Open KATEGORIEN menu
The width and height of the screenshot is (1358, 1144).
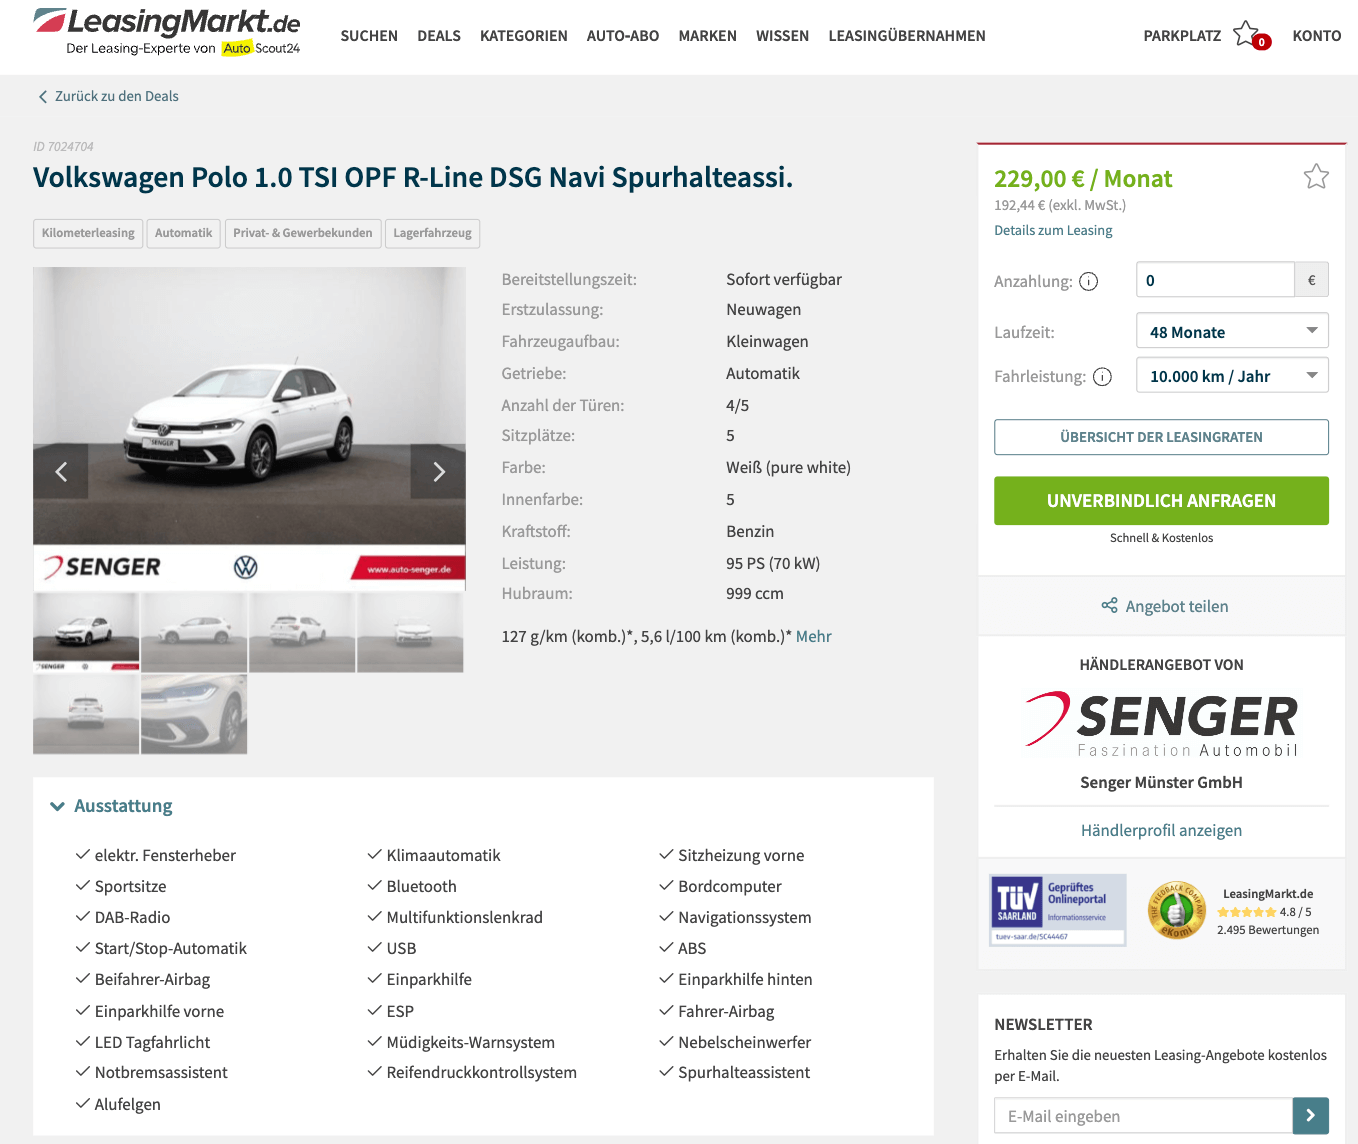[x=524, y=36]
